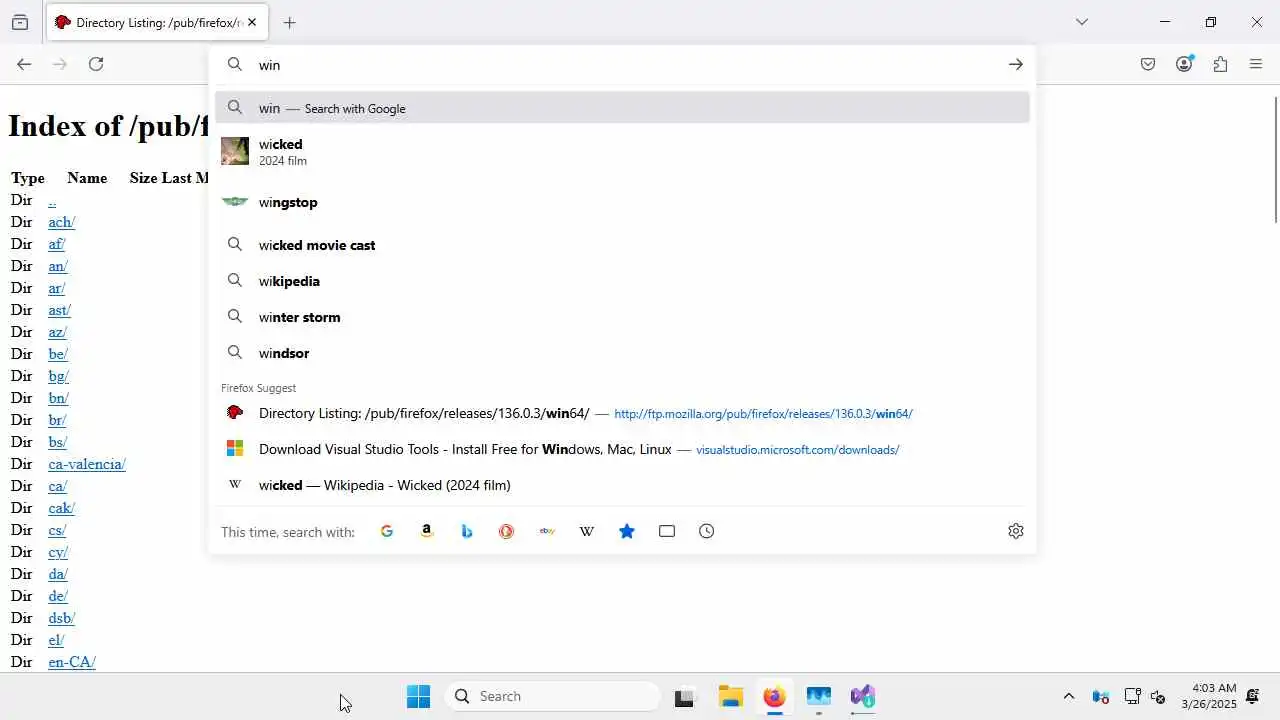
Task: Search with Google one-off icon
Action: pos(387,531)
